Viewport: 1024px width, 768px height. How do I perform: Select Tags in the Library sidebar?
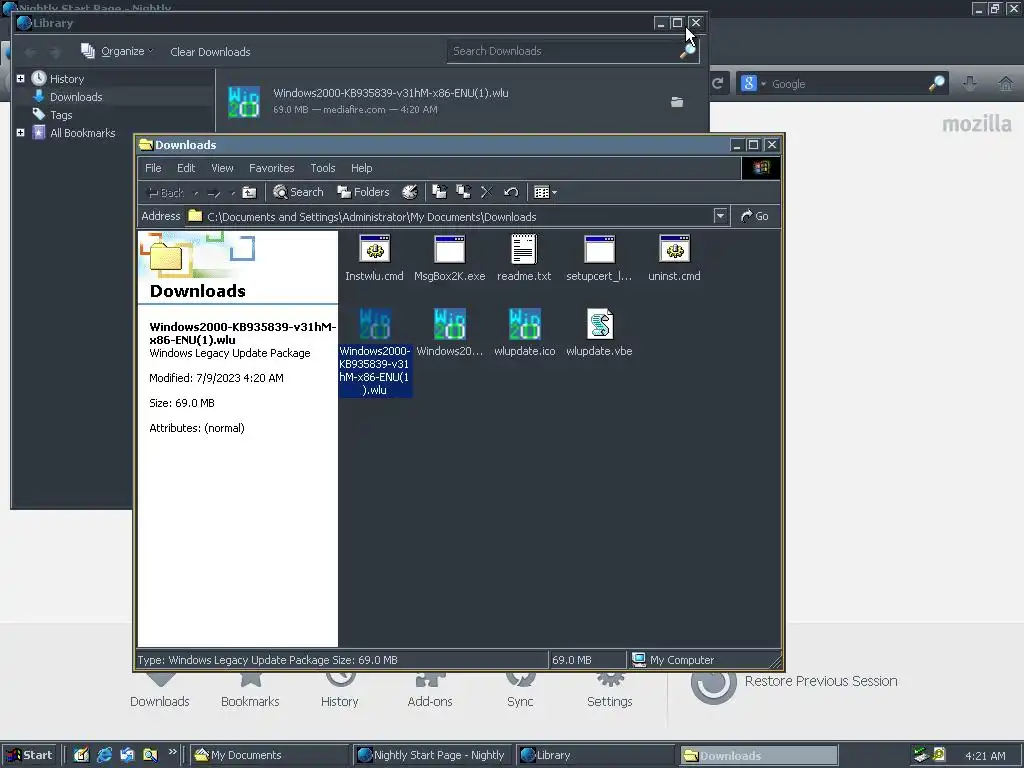tap(61, 115)
